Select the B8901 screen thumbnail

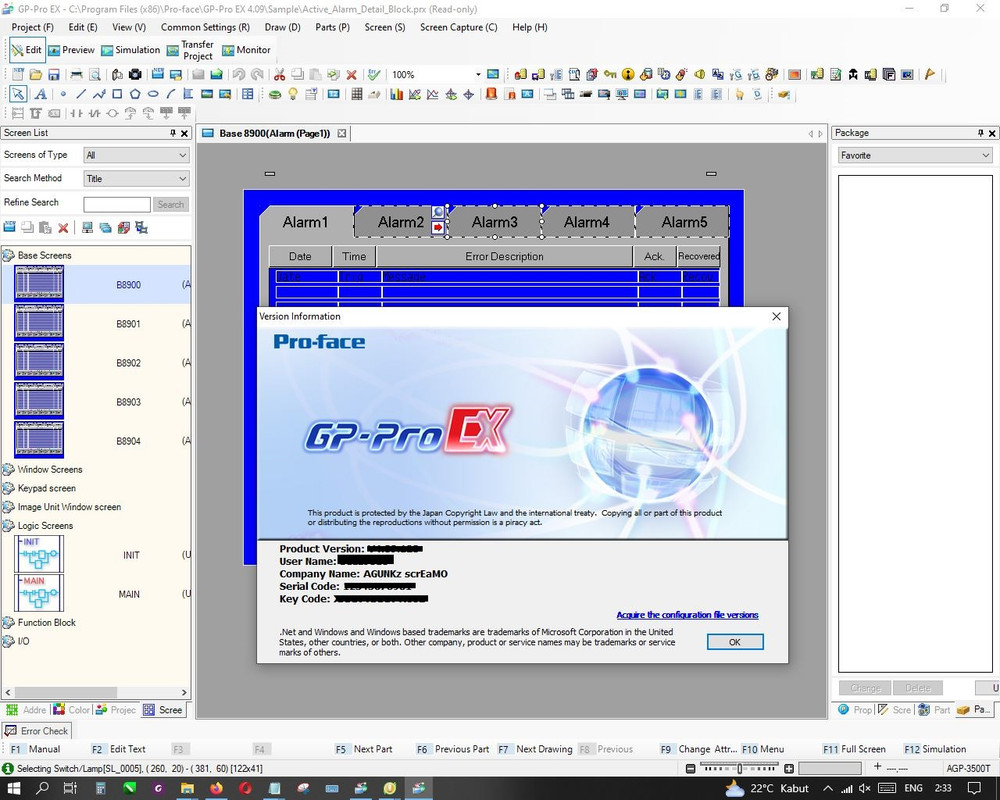click(39, 323)
